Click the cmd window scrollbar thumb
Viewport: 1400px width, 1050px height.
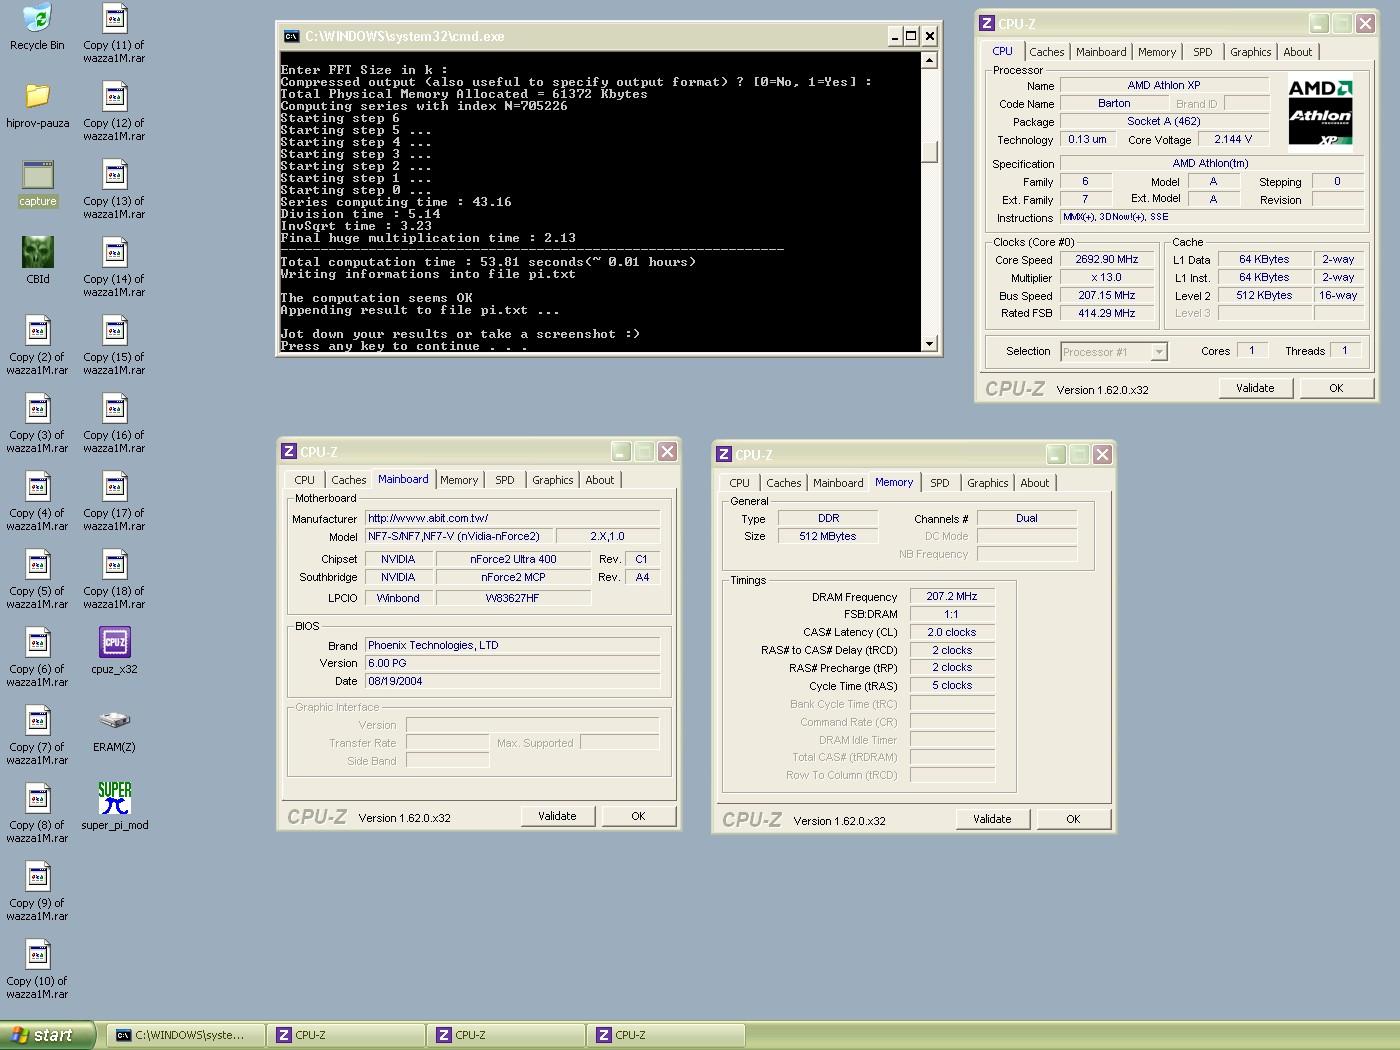point(929,152)
